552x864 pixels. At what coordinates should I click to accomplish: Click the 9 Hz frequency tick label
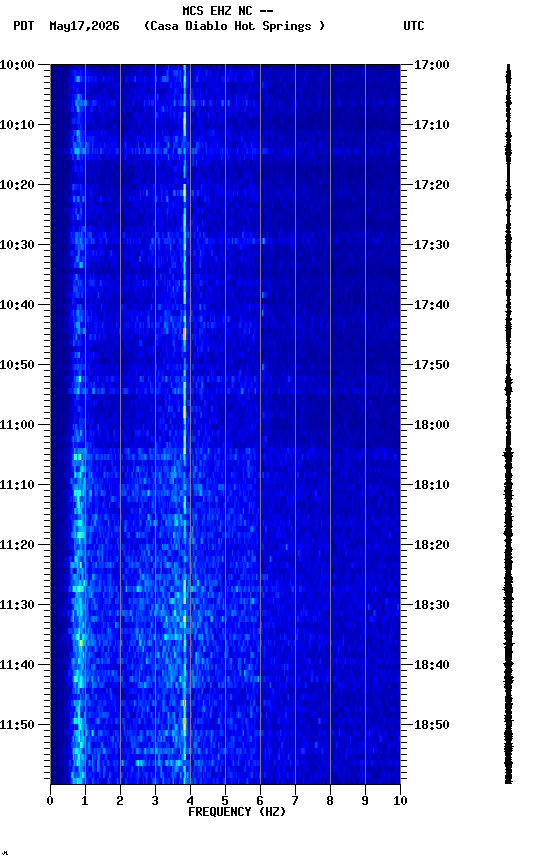[365, 801]
